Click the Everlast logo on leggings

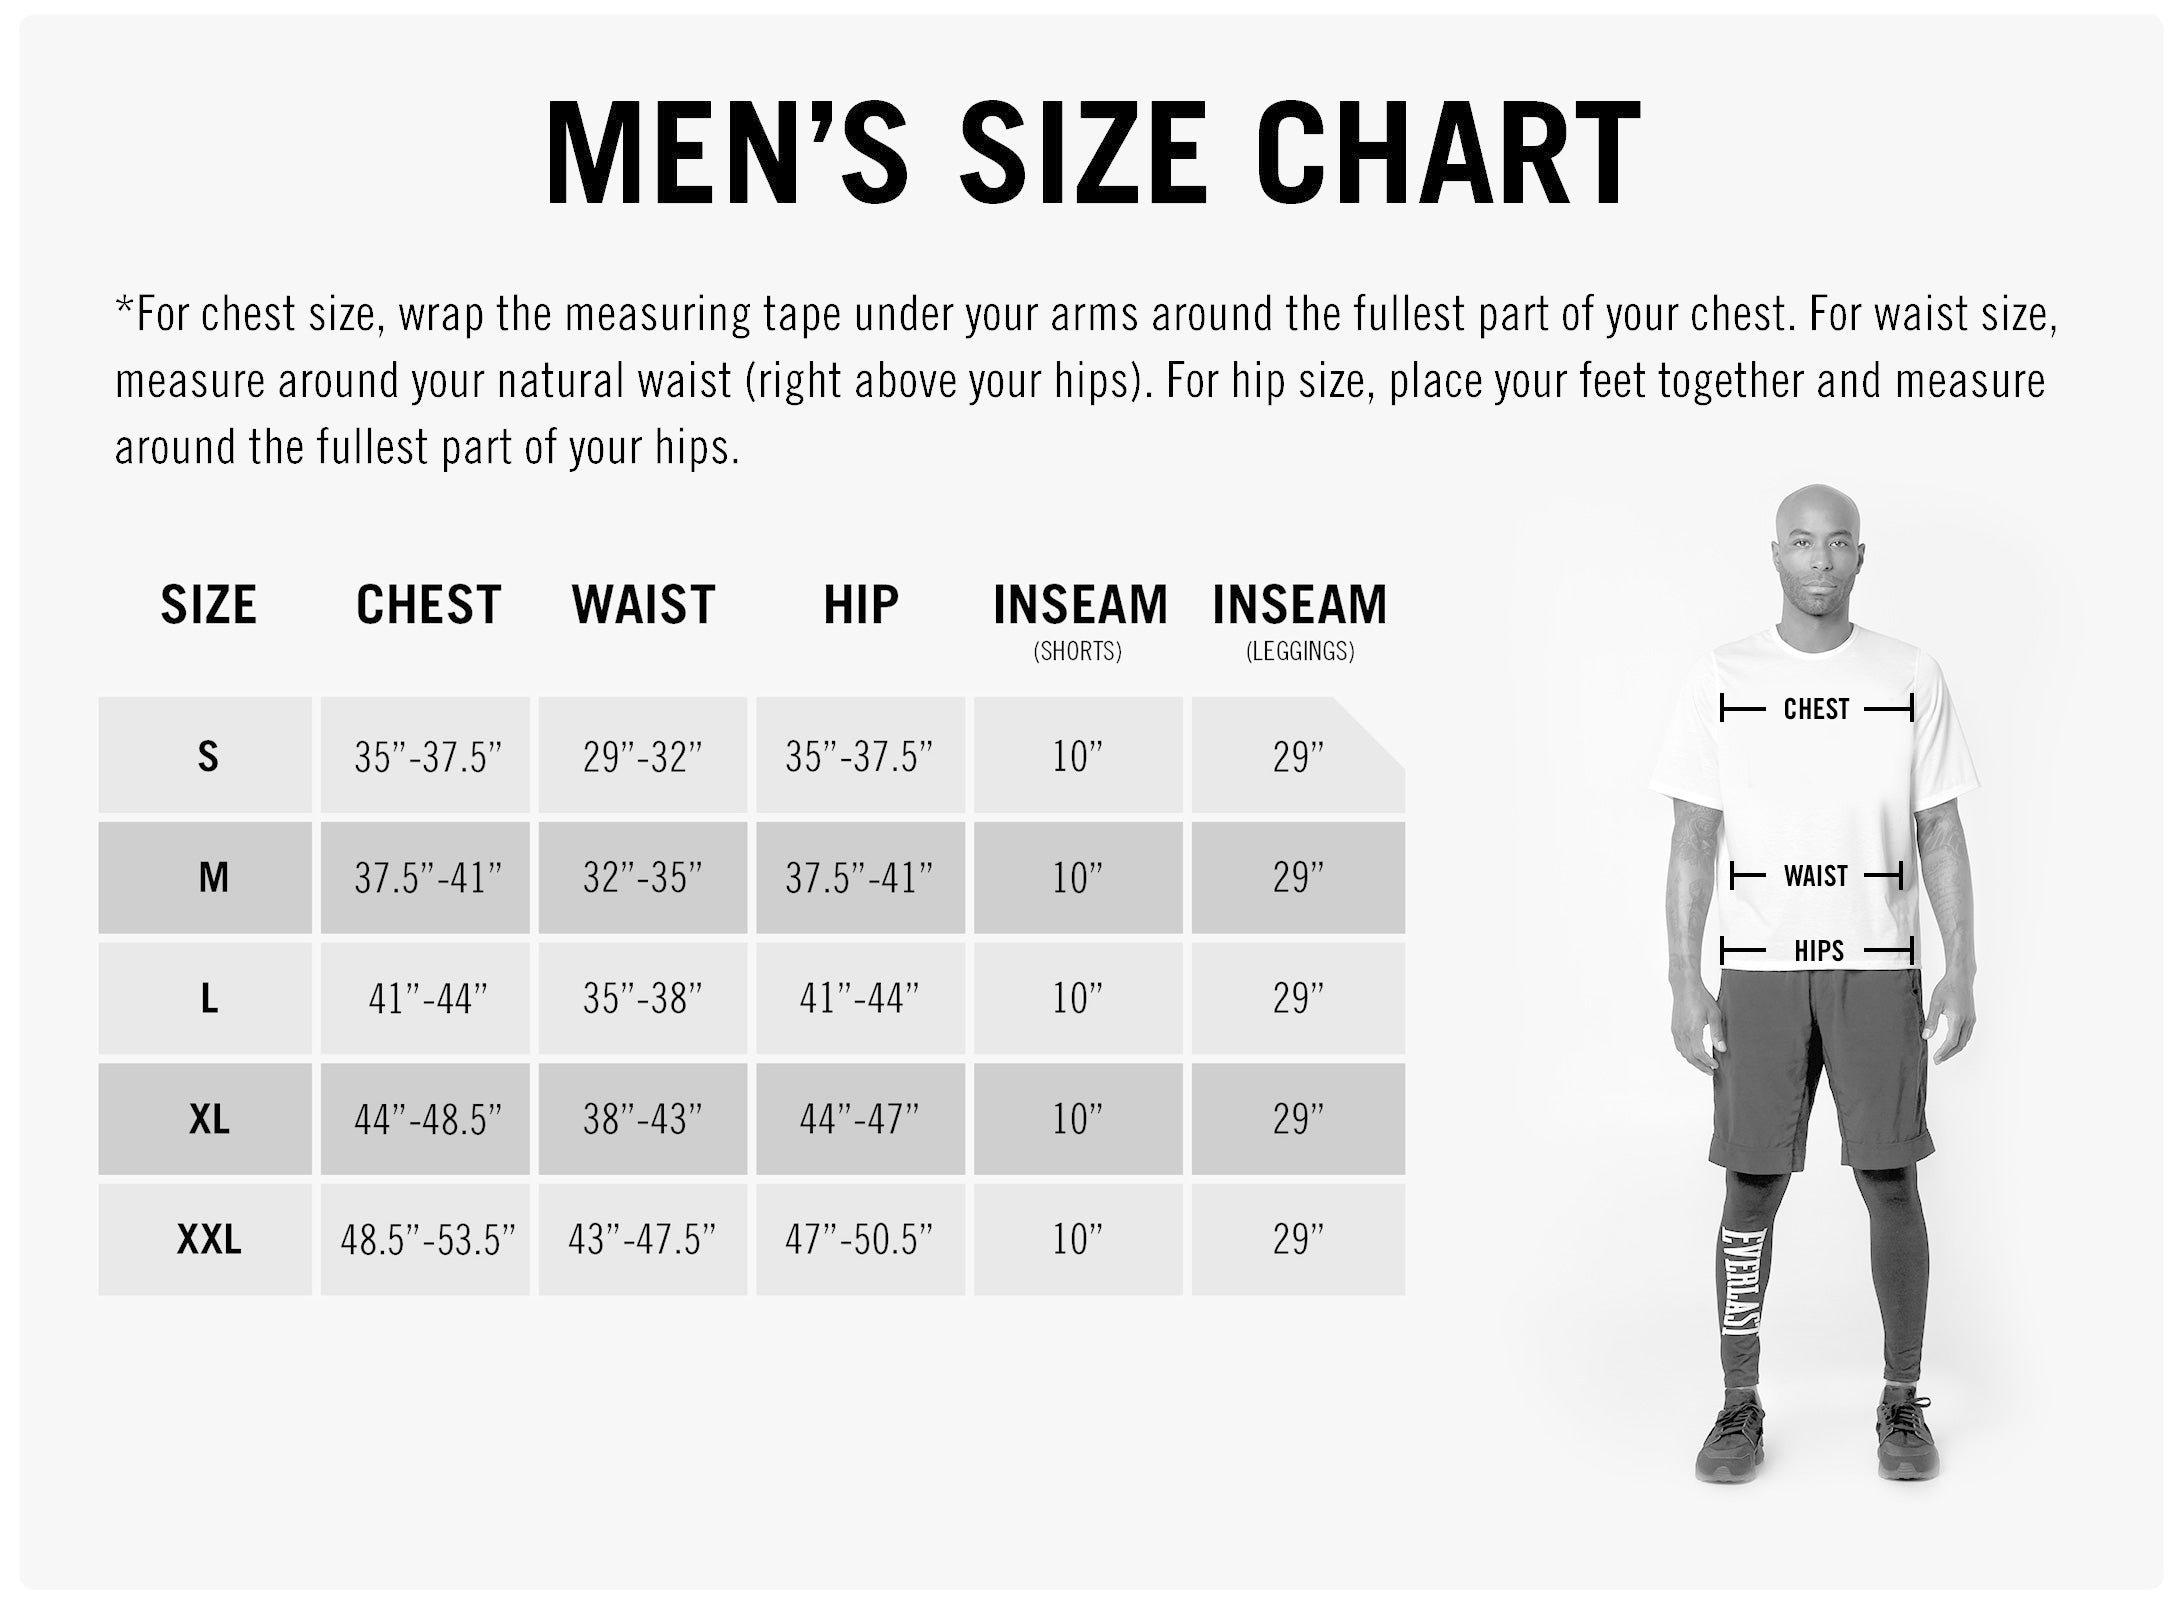1741,1280
